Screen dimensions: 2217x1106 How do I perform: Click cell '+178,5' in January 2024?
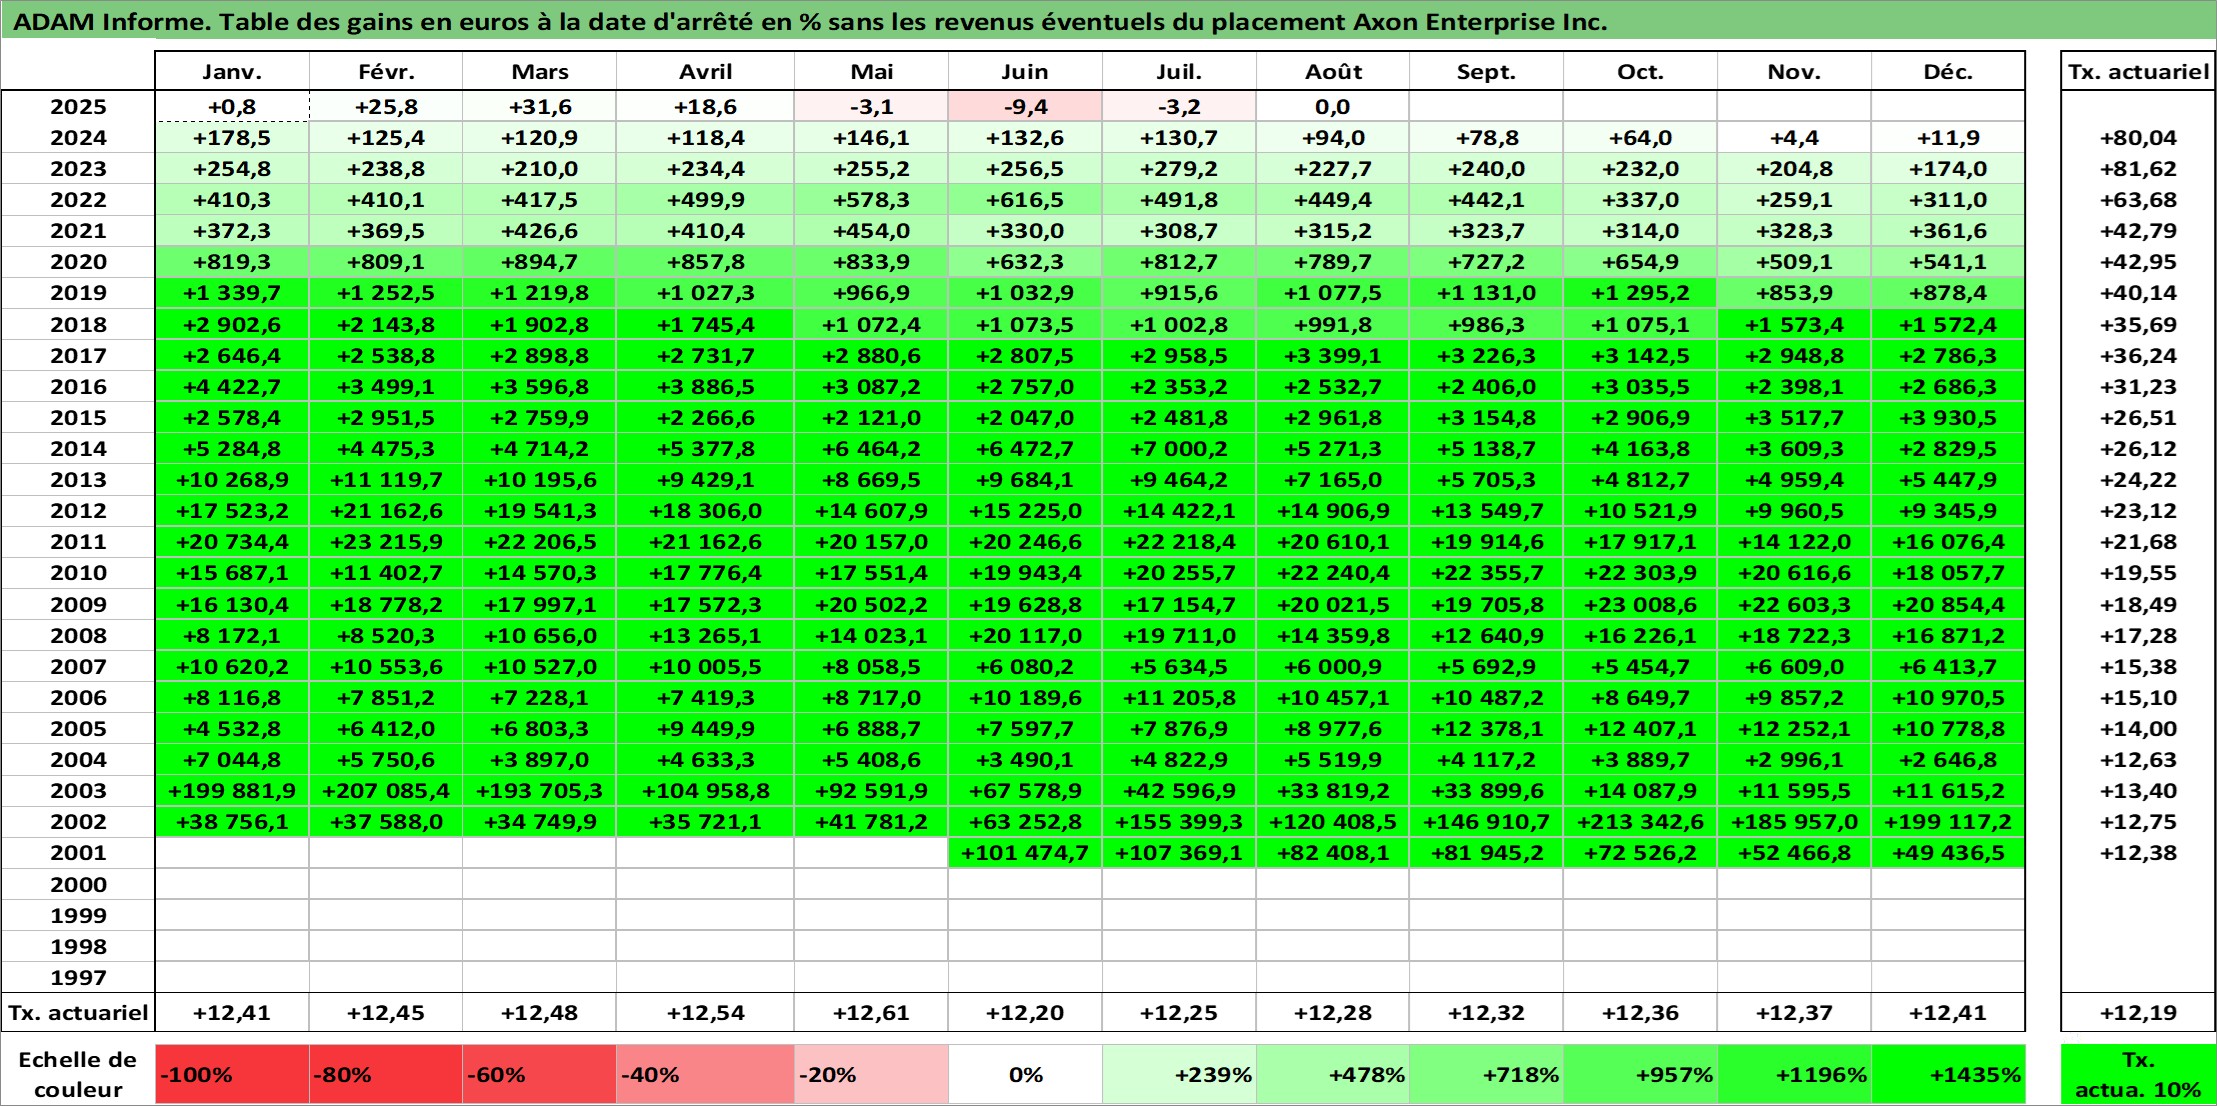tap(232, 138)
